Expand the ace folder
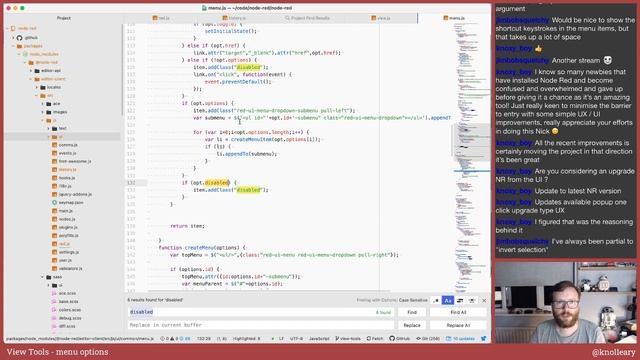 (42, 104)
